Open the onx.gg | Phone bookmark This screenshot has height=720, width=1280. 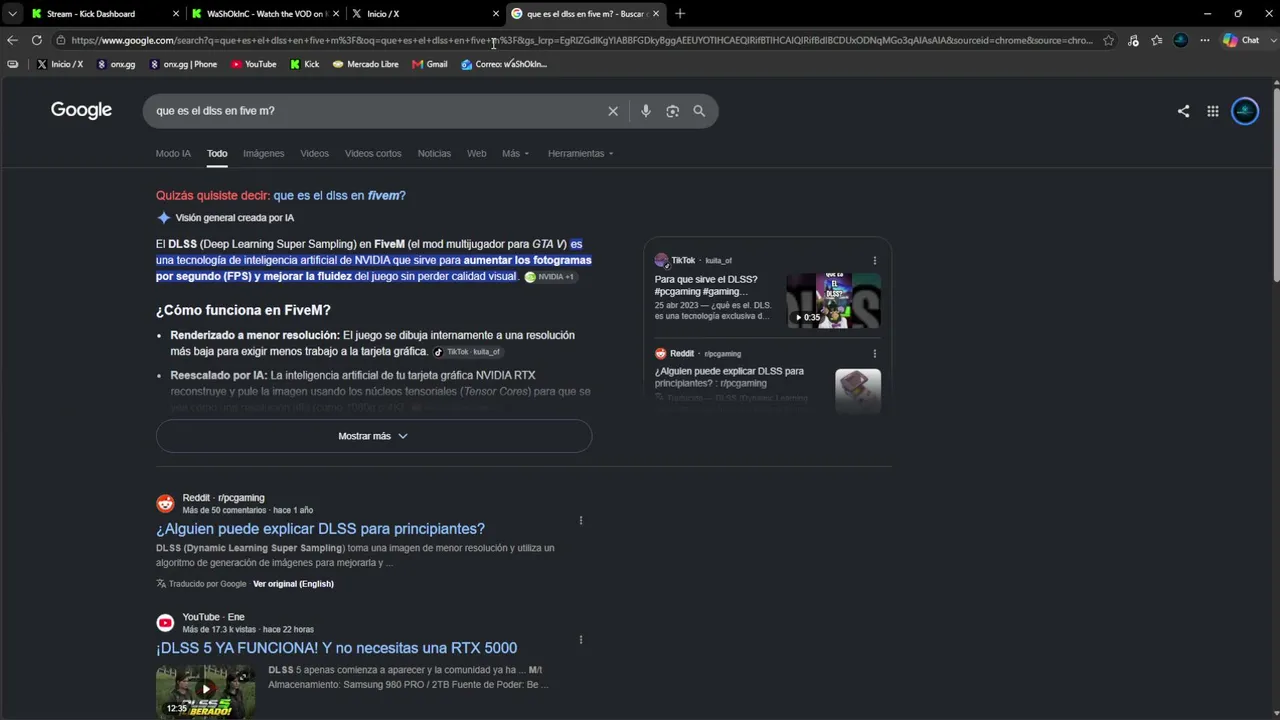point(183,64)
